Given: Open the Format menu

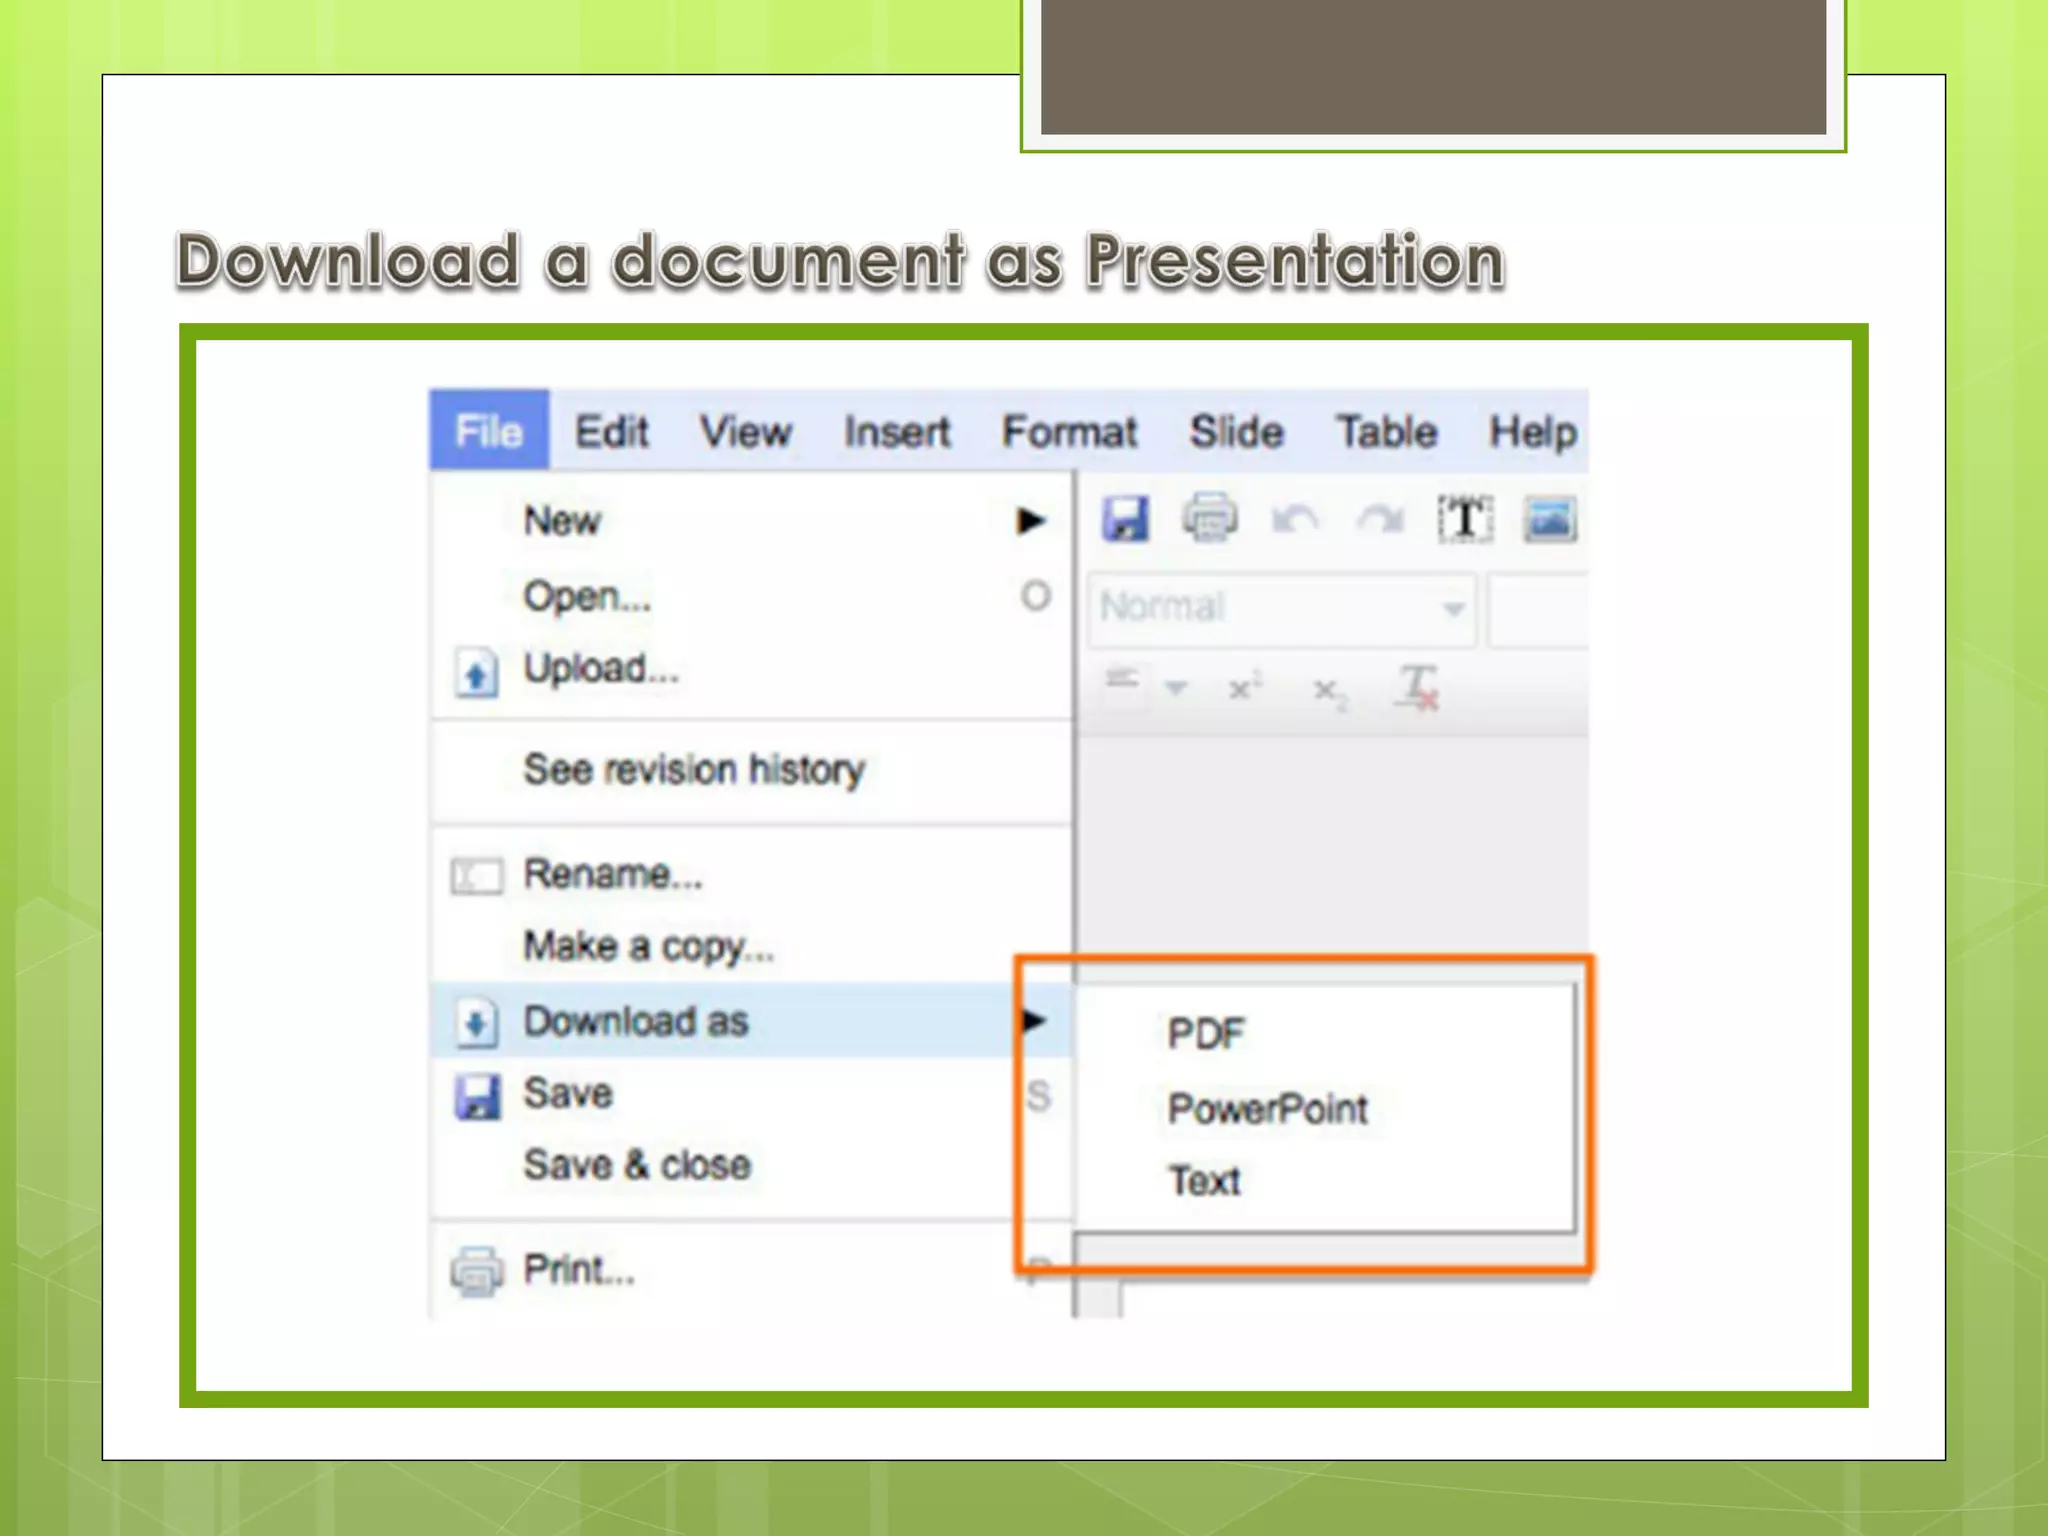Looking at the screenshot, I should (1069, 432).
